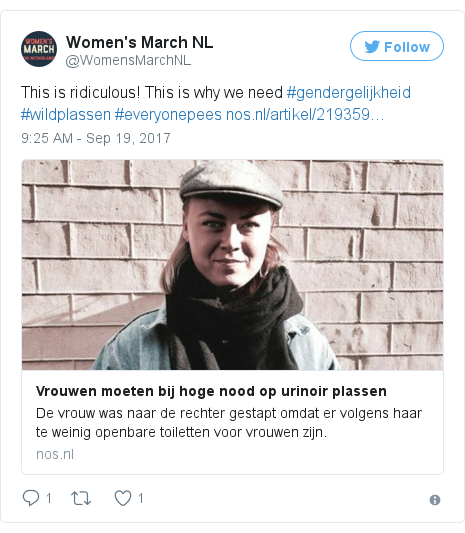
Task: Click the Women's March NL profile avatar
Action: pyautogui.click(x=39, y=49)
